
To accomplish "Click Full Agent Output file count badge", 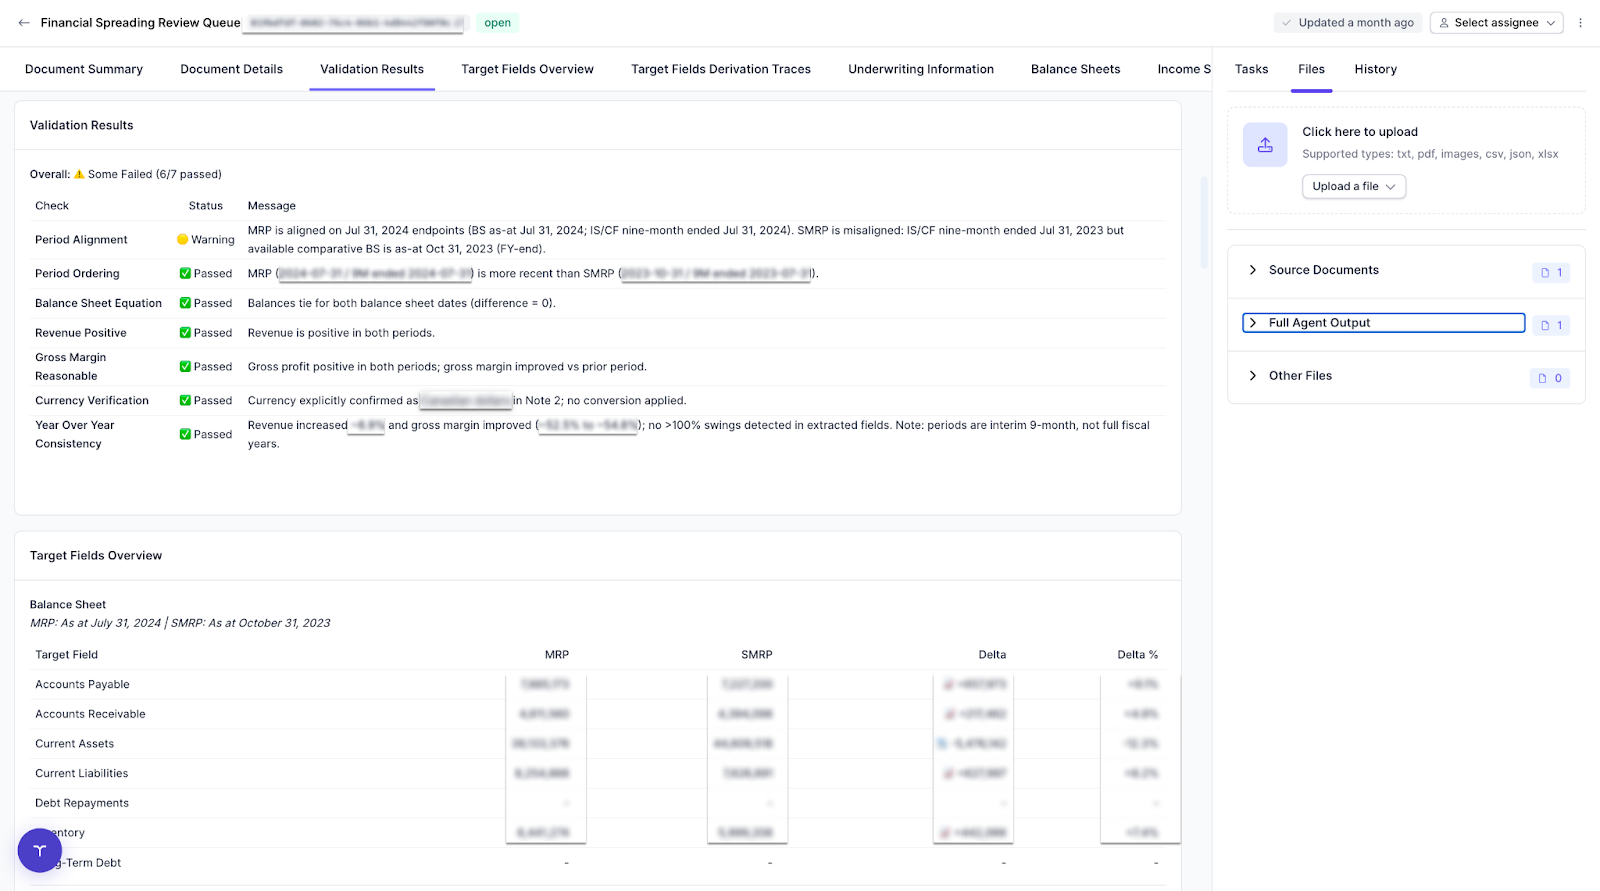I will (x=1551, y=326).
